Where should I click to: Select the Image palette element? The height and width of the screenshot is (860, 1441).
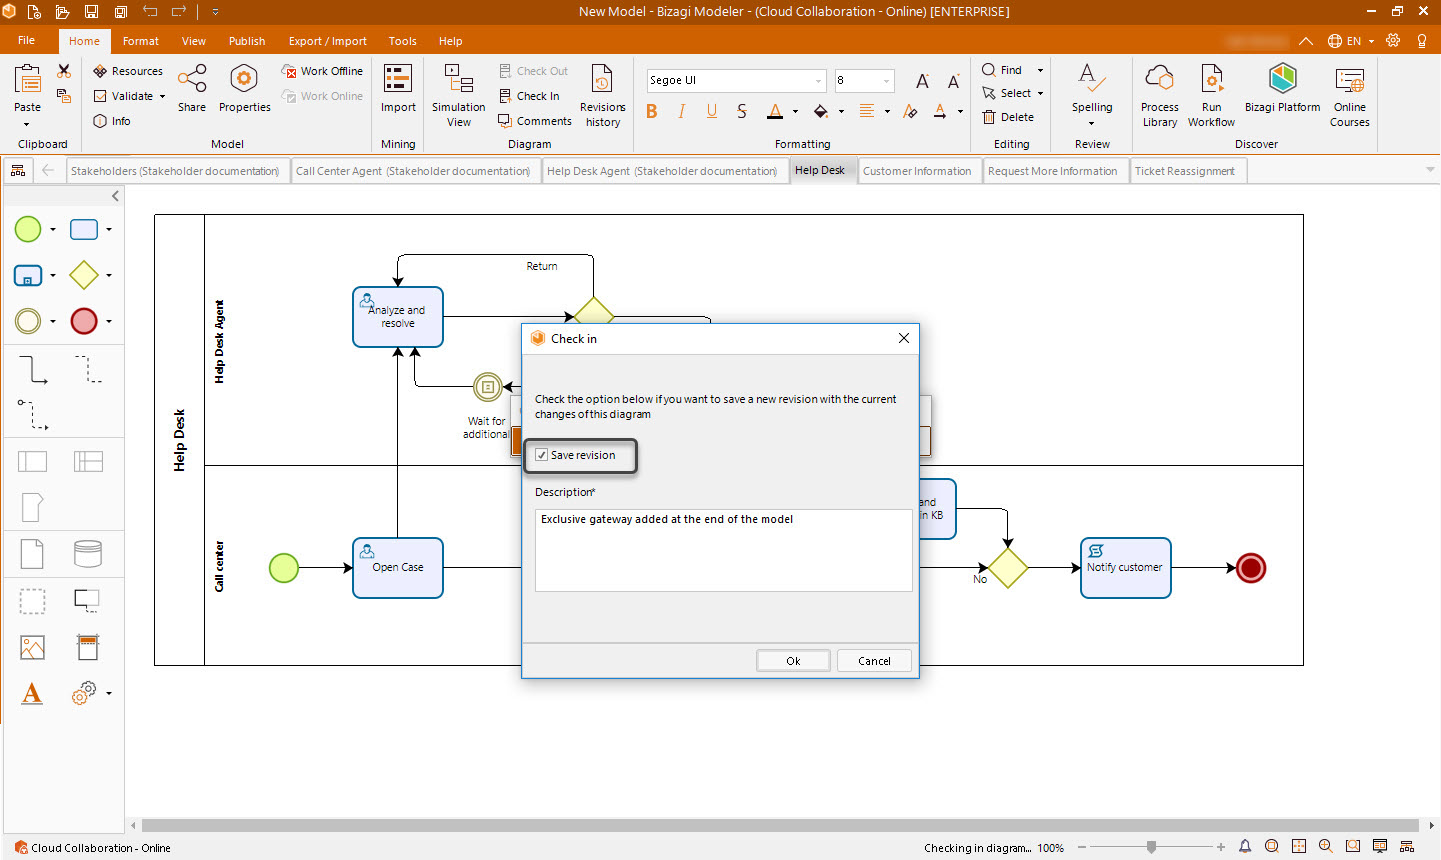click(32, 648)
